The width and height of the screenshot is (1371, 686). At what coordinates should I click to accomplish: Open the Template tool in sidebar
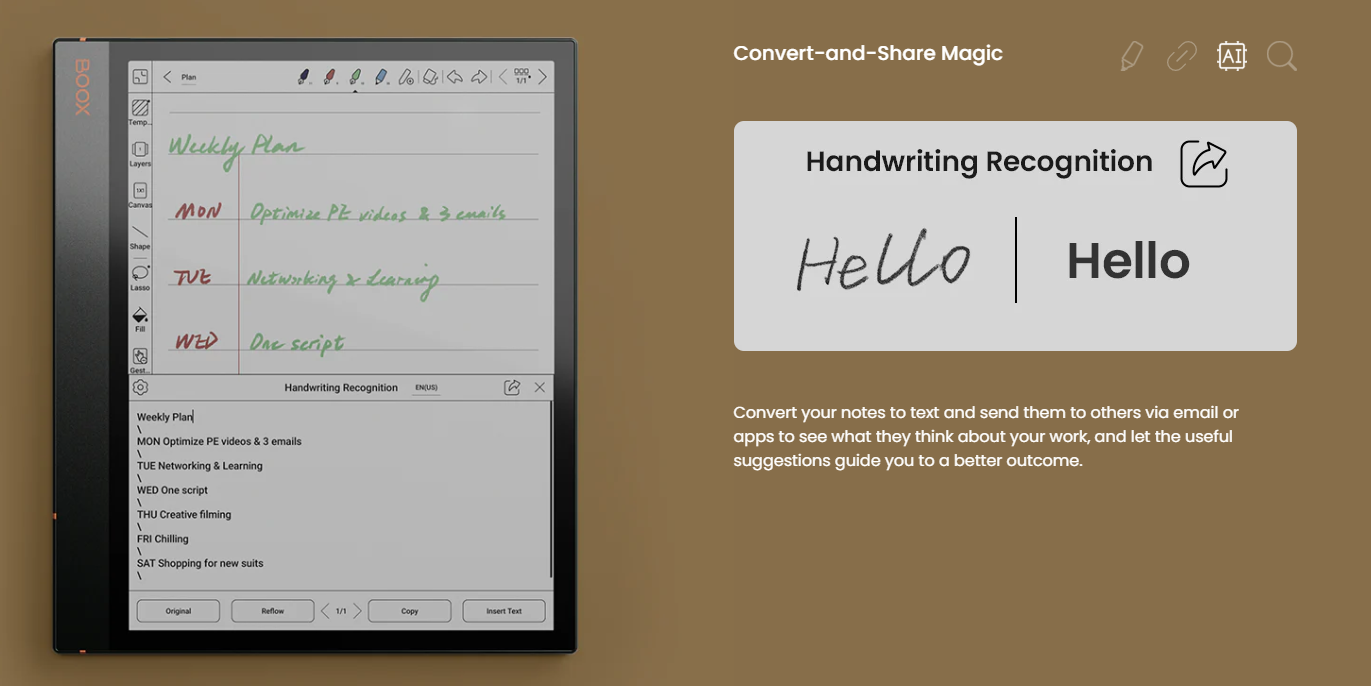pos(140,109)
